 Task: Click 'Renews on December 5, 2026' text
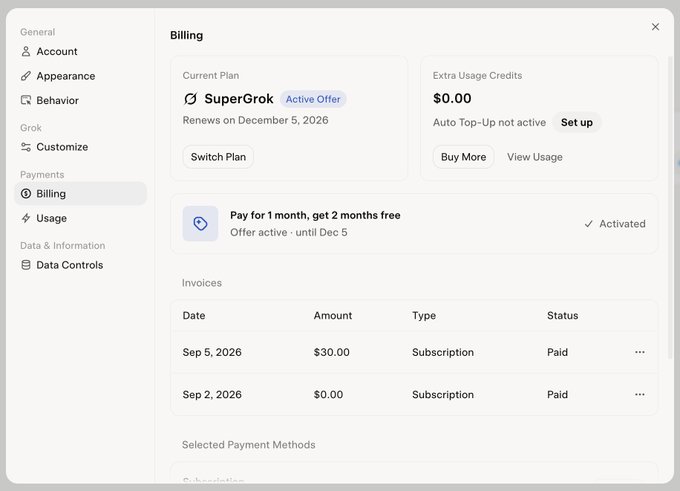255,120
